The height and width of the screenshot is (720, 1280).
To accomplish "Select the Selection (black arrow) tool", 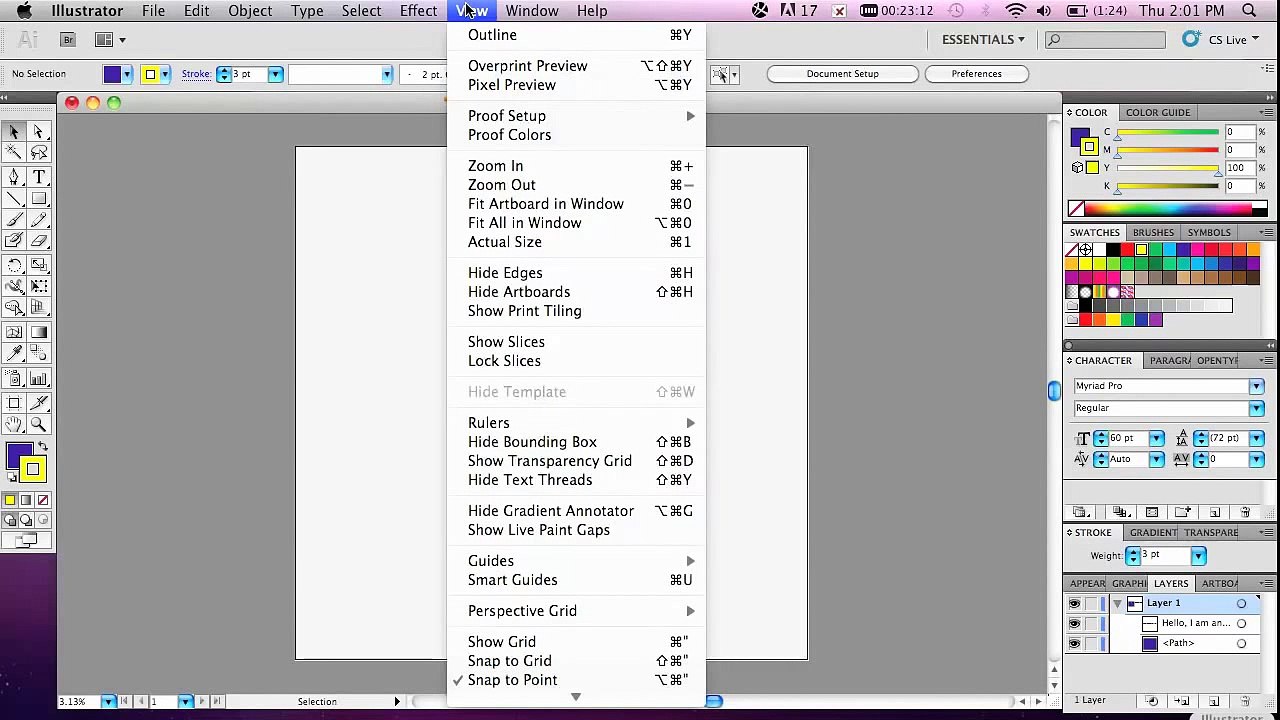I will pos(14,132).
